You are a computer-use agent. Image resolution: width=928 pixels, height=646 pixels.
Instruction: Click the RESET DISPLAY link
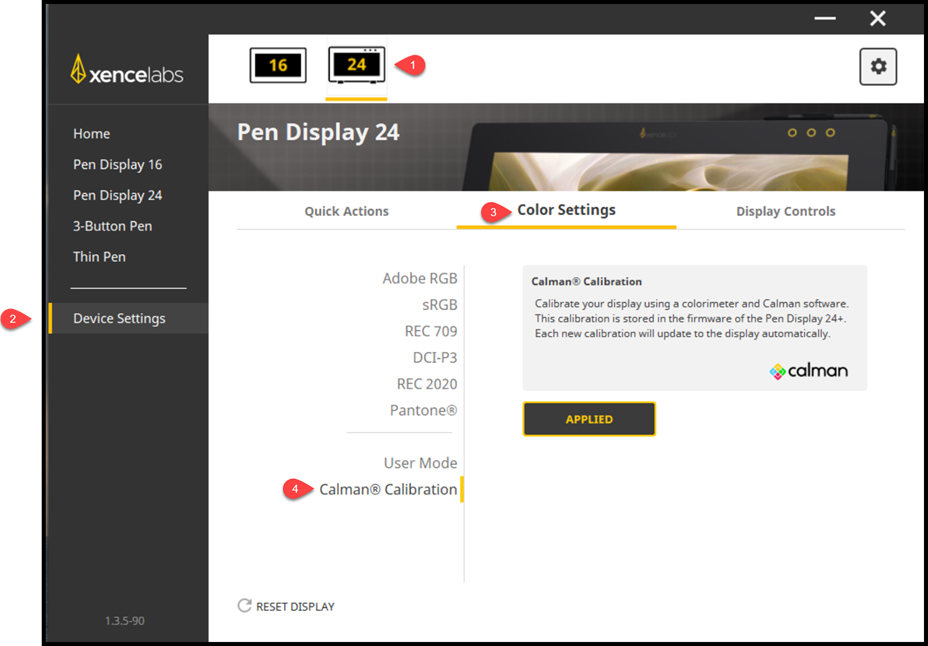(295, 606)
